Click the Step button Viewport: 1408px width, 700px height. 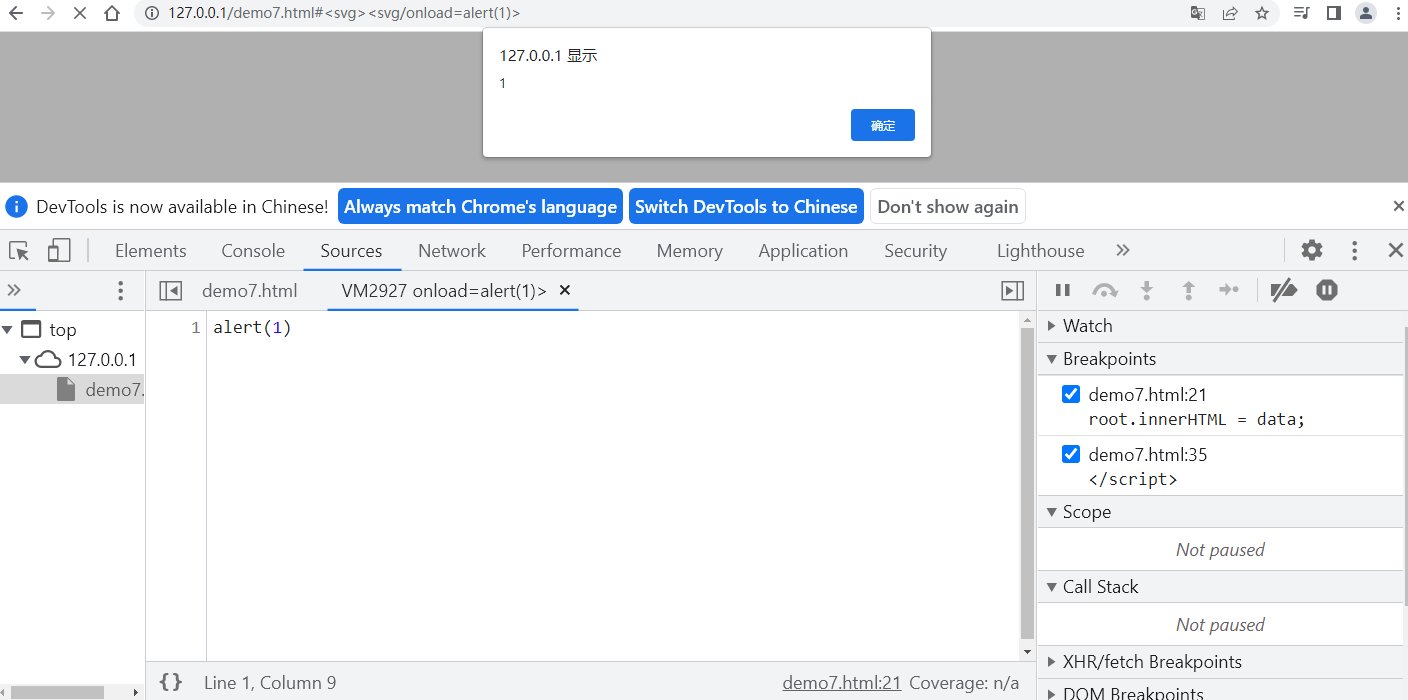1229,290
